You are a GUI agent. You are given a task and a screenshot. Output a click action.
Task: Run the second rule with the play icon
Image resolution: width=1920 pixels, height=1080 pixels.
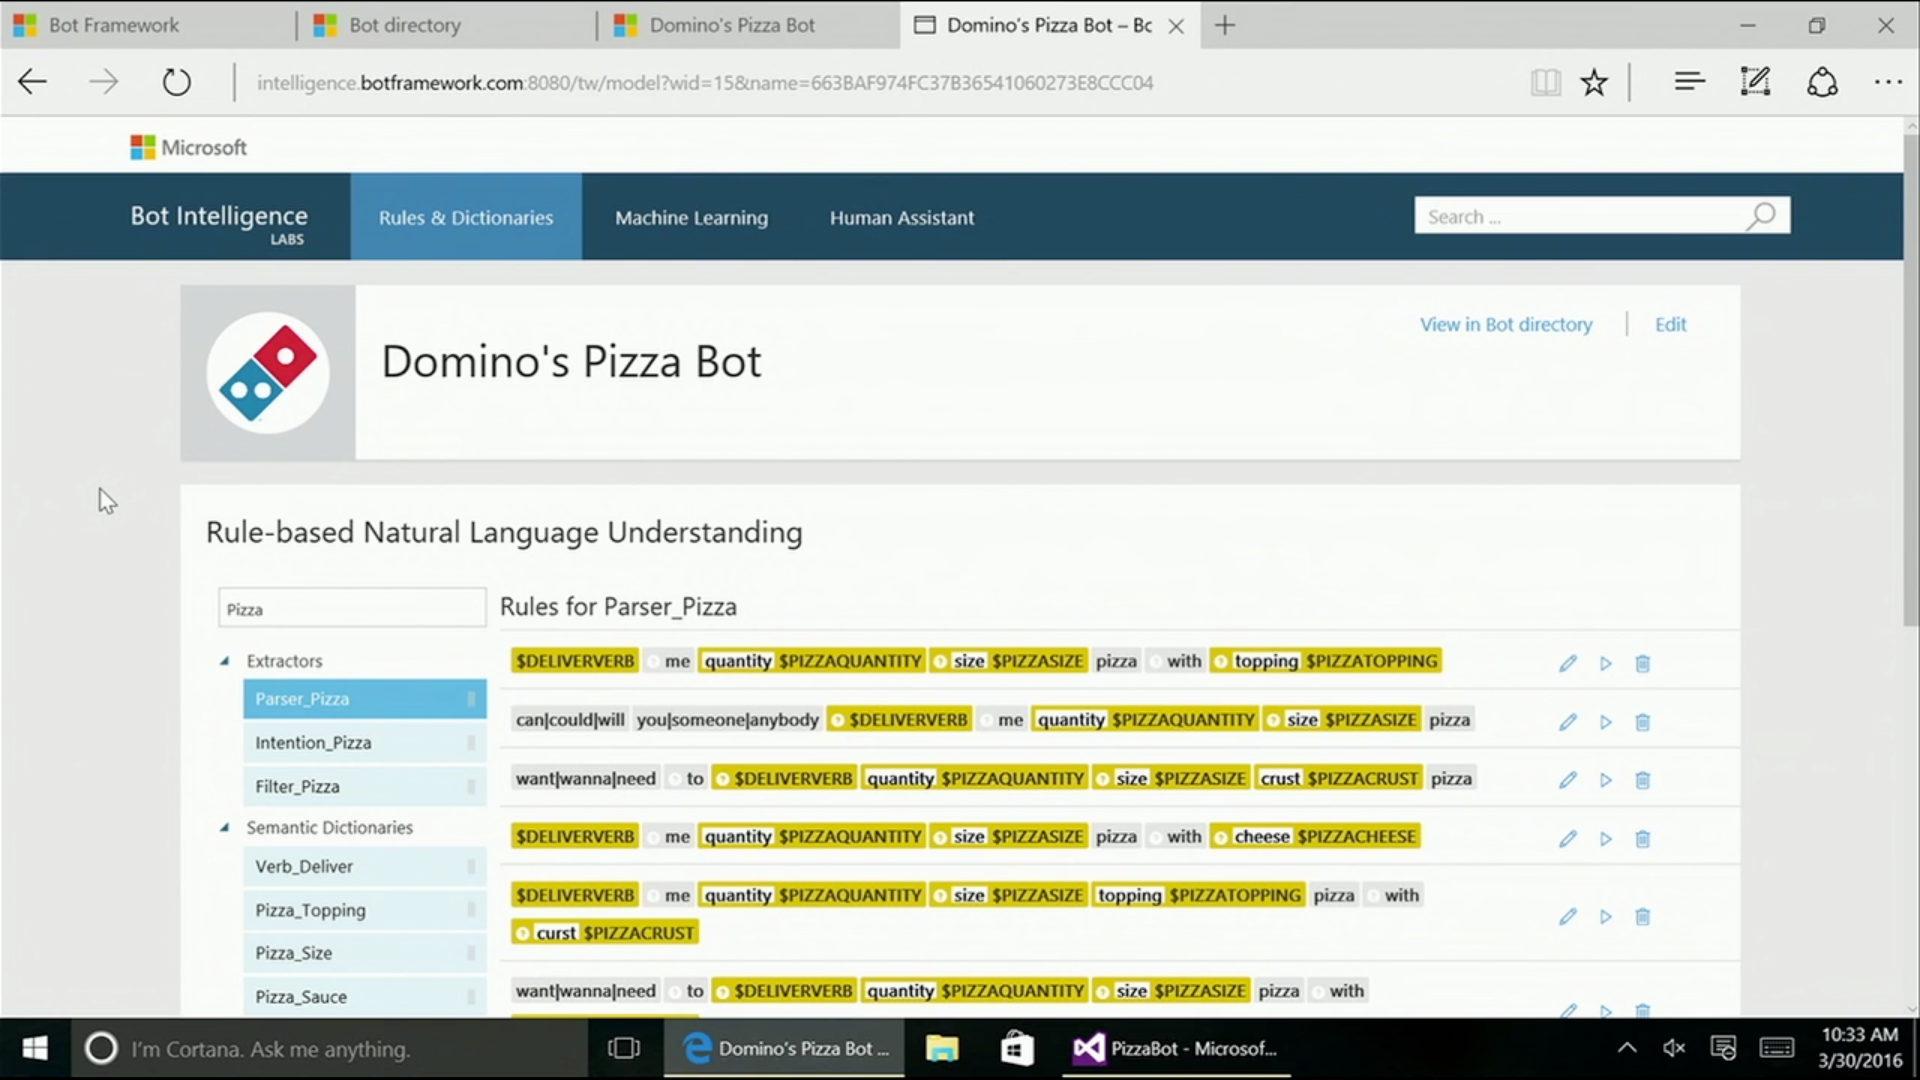(x=1605, y=722)
